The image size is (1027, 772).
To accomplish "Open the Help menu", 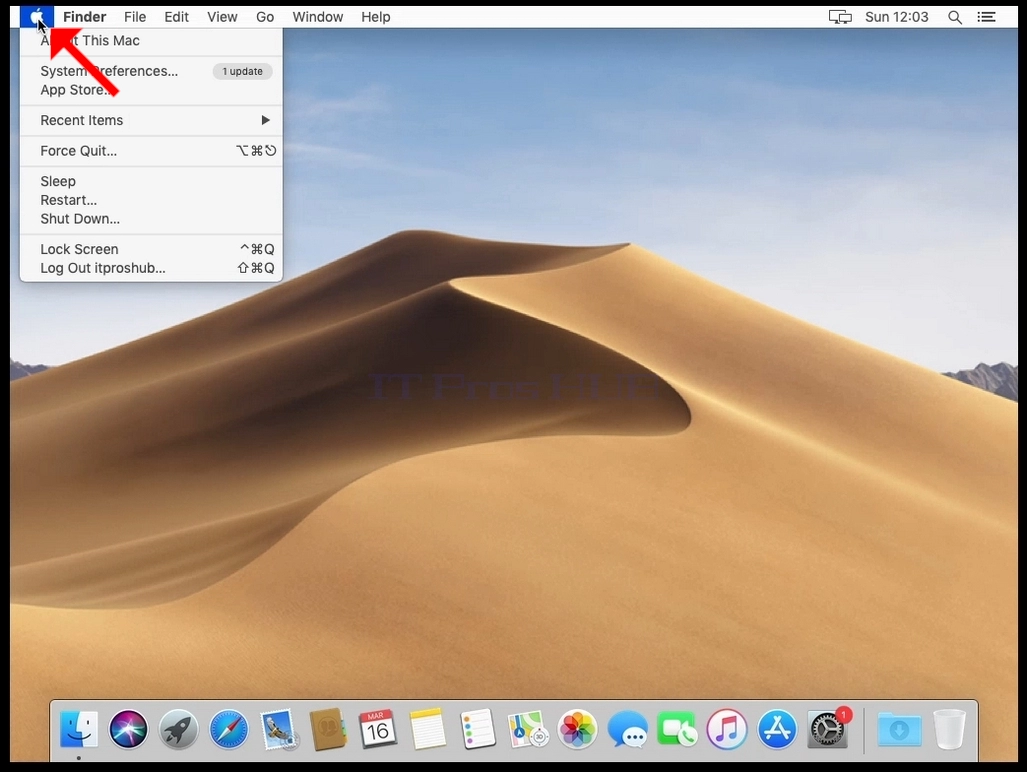I will pos(375,17).
